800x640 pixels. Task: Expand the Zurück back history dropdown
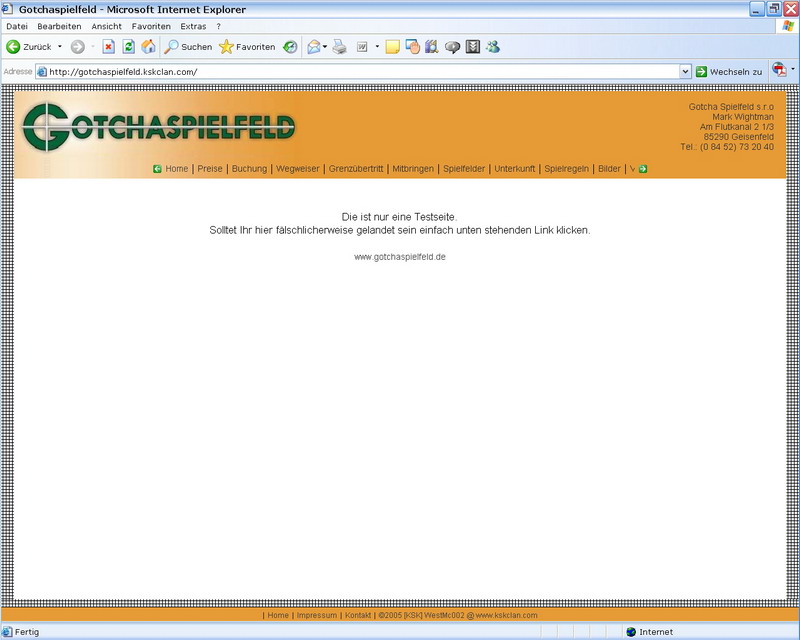coord(60,47)
